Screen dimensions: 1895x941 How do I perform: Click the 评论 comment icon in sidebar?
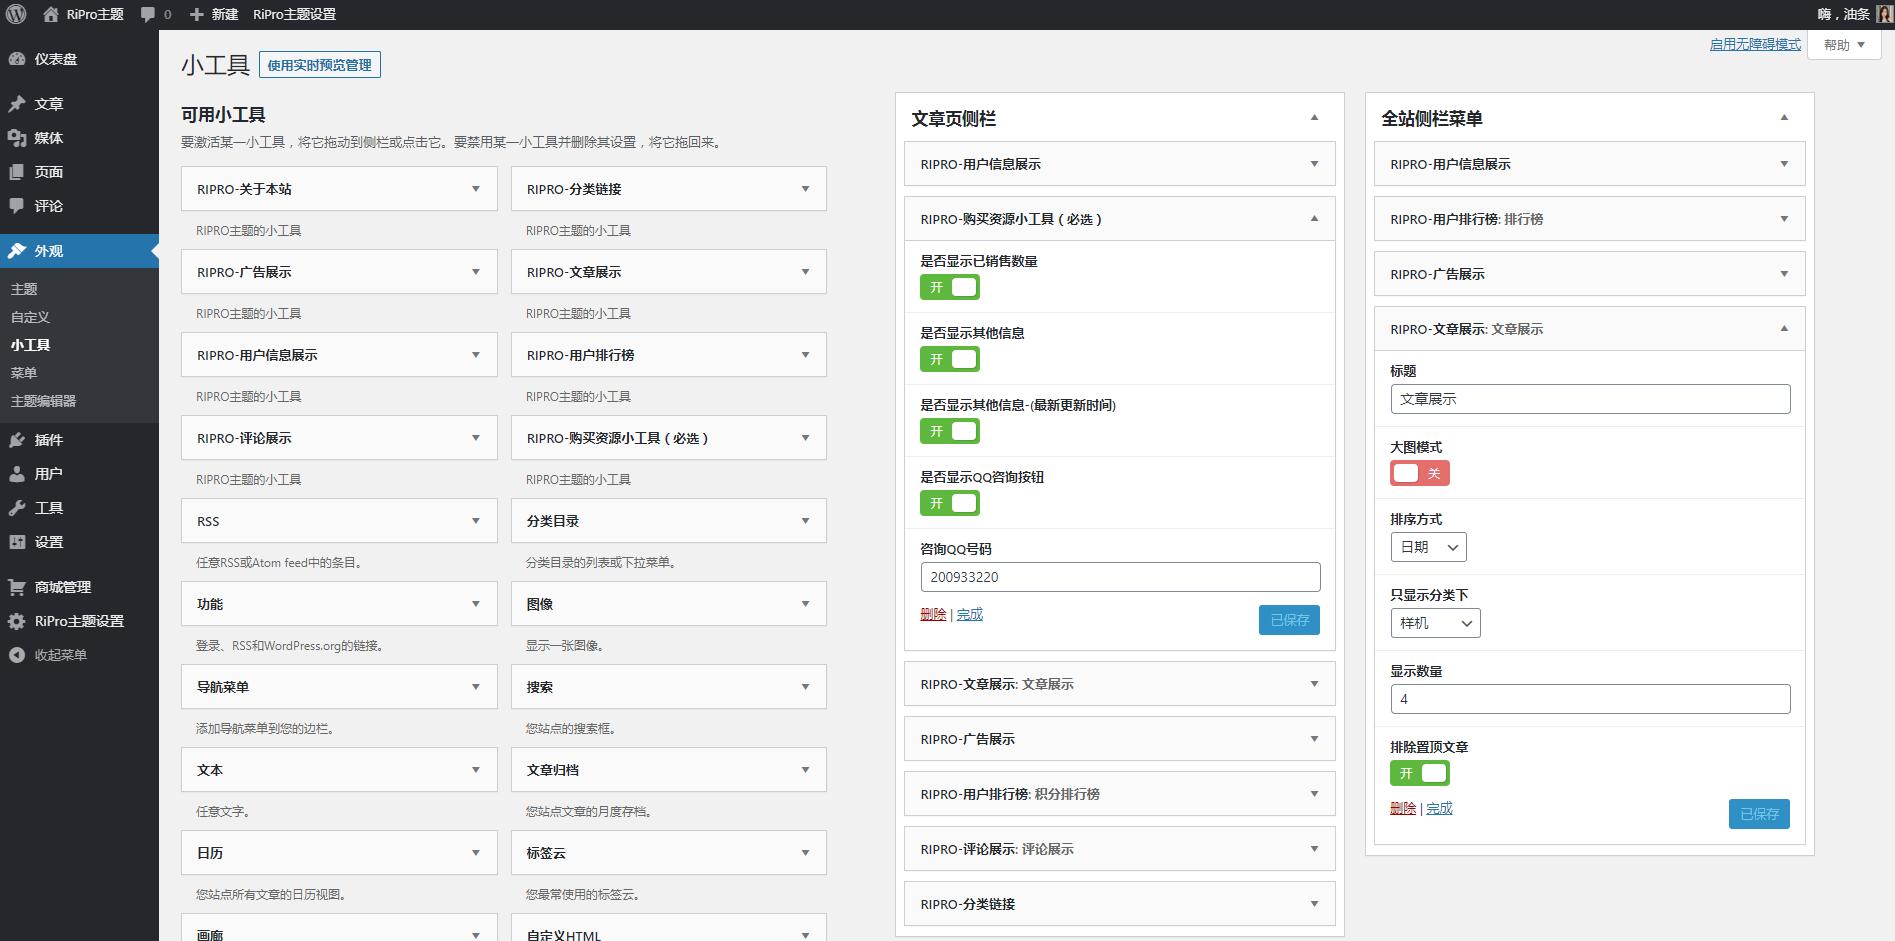[17, 206]
